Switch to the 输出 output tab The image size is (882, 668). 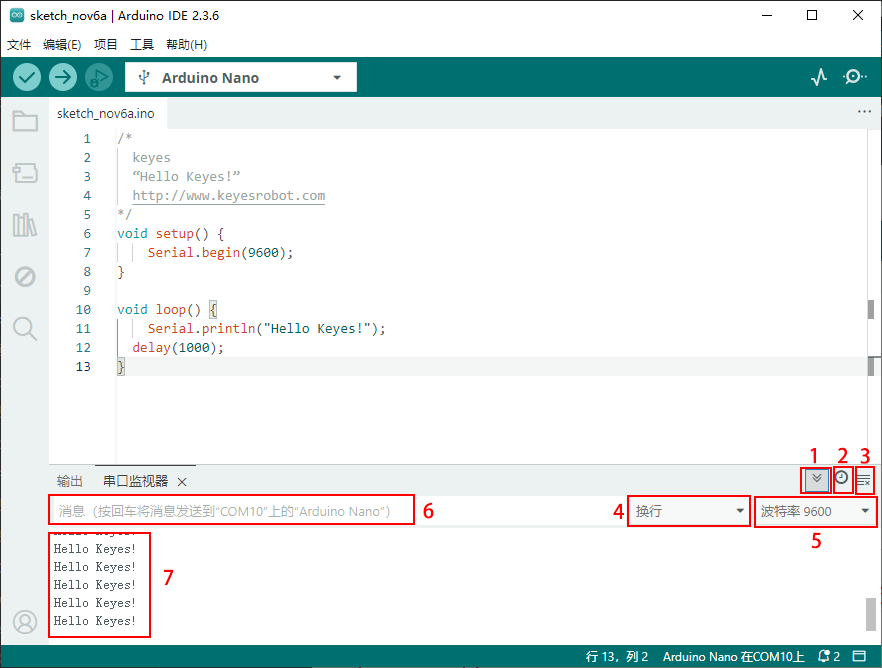(70, 481)
